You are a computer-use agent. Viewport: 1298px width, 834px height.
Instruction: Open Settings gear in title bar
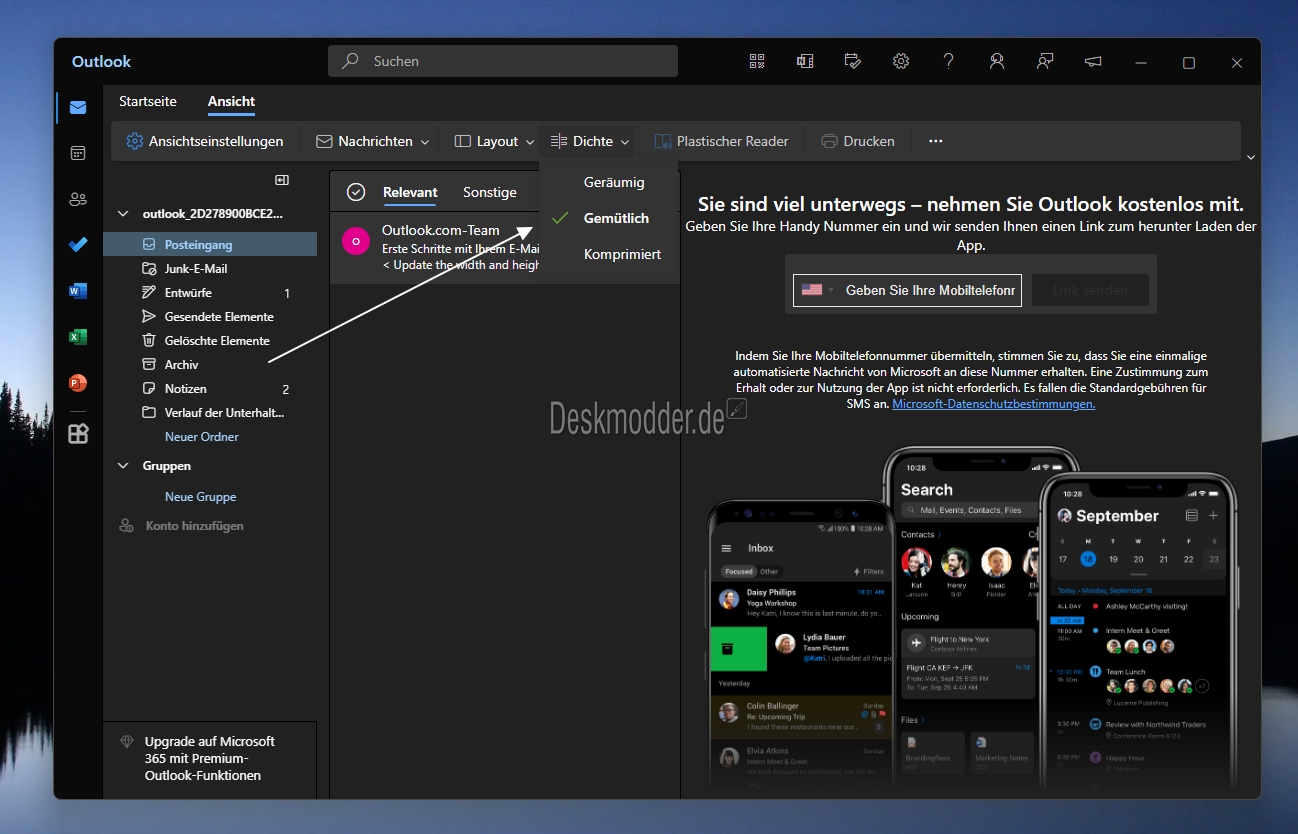point(901,61)
